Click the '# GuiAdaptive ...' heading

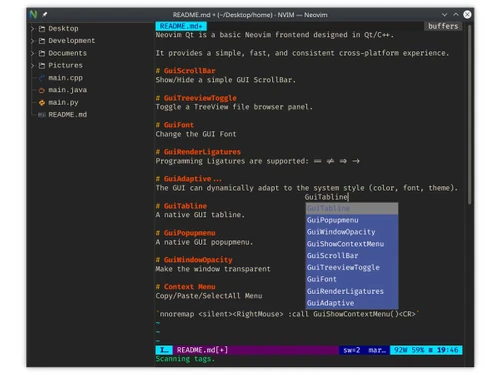(x=189, y=179)
